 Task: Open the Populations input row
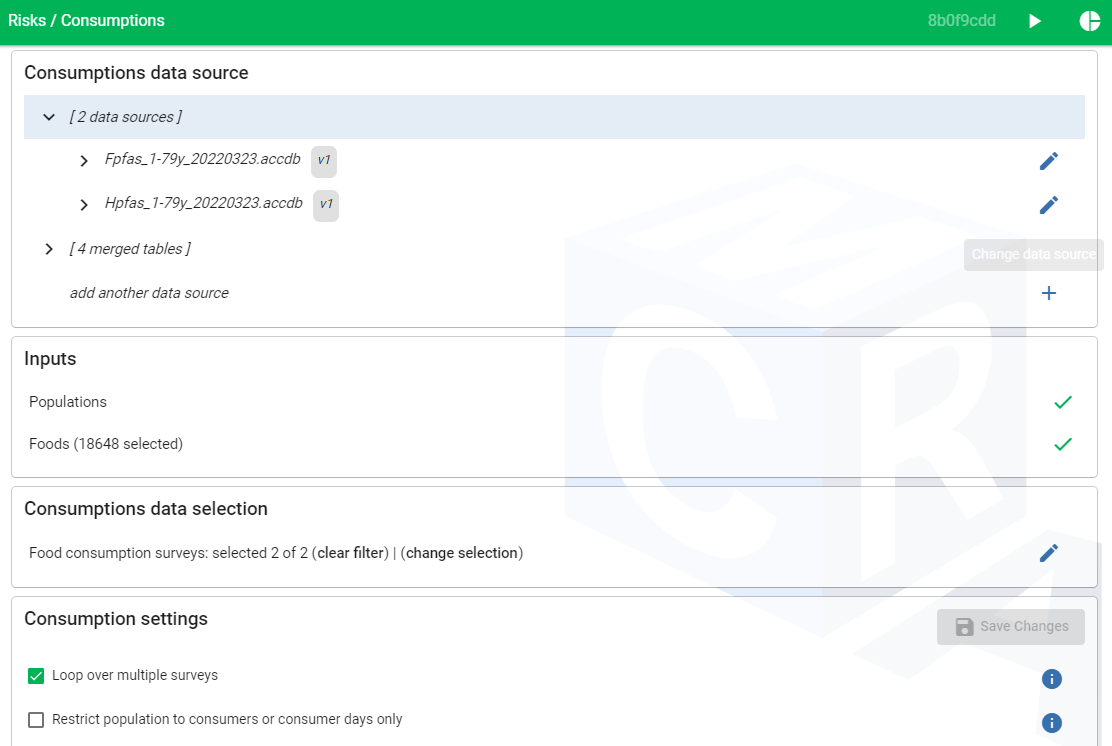(x=68, y=402)
